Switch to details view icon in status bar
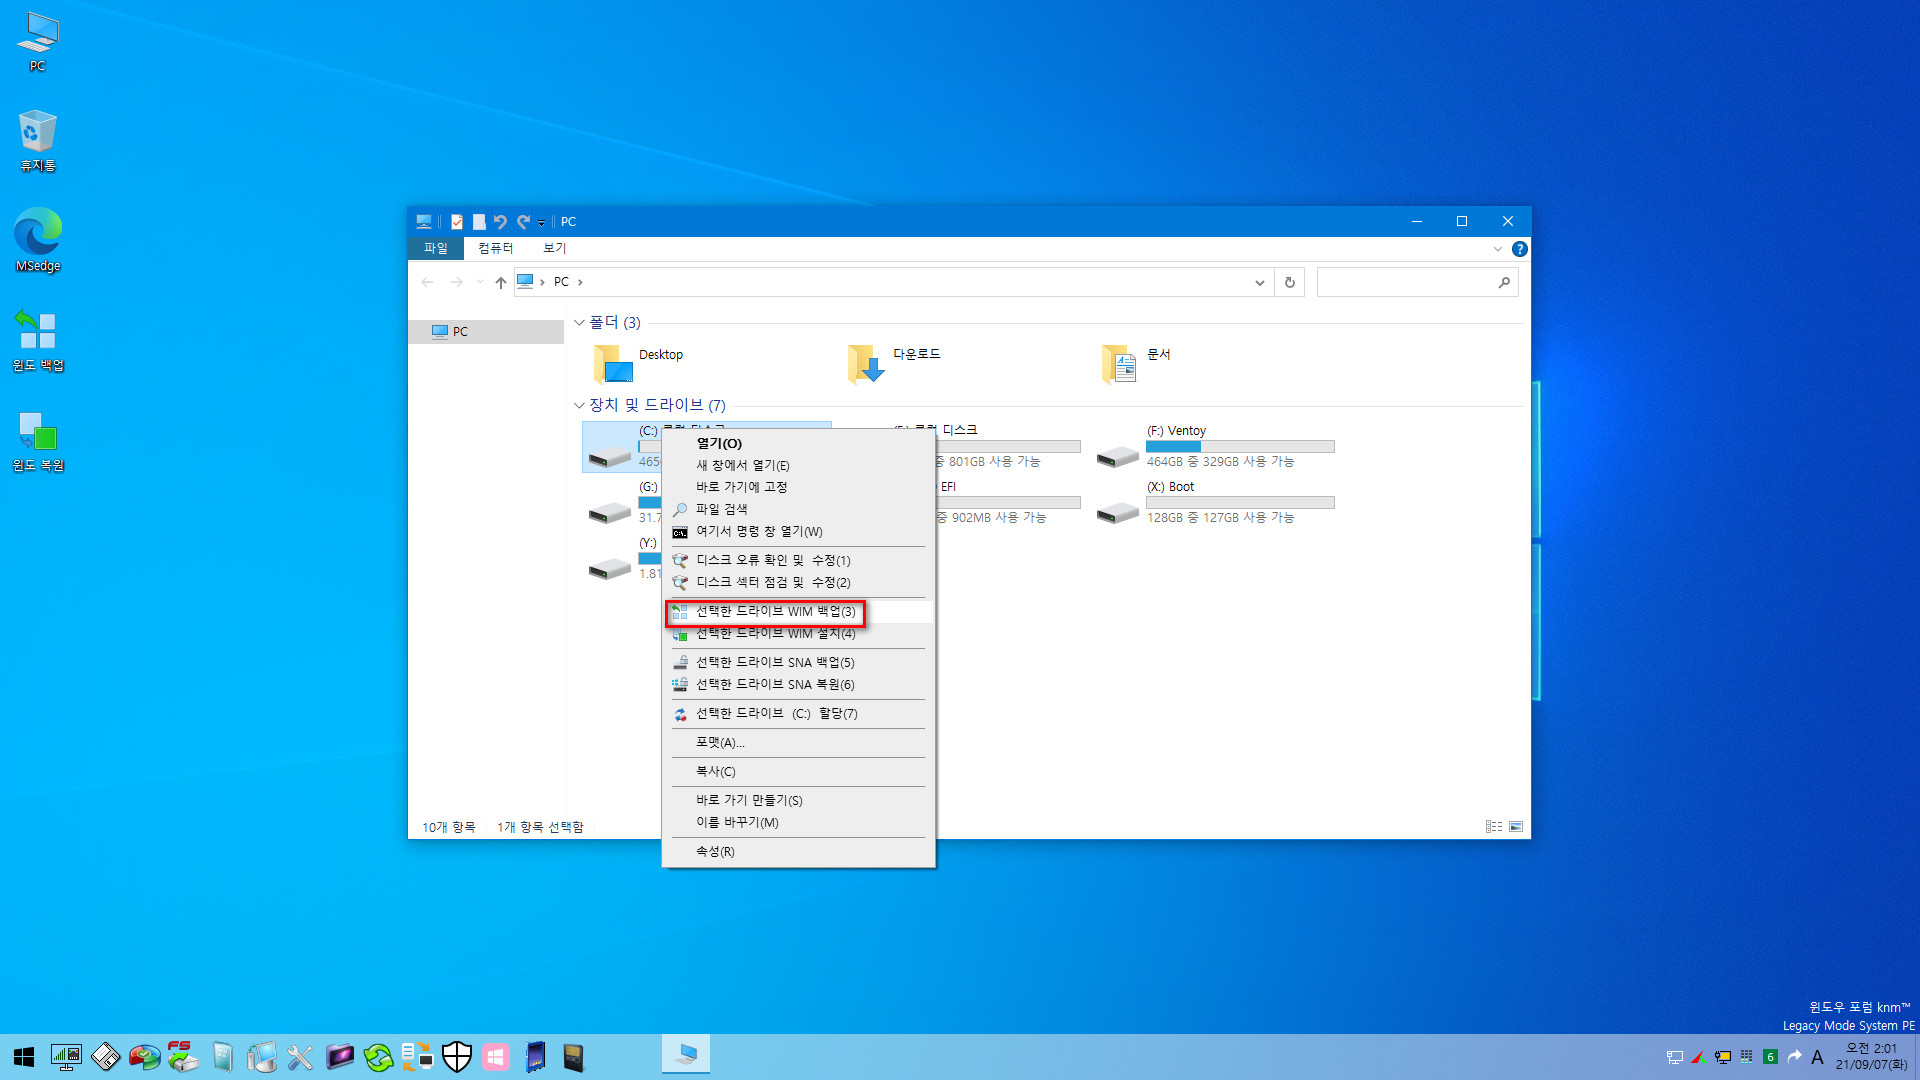1920x1080 pixels. [x=1494, y=827]
